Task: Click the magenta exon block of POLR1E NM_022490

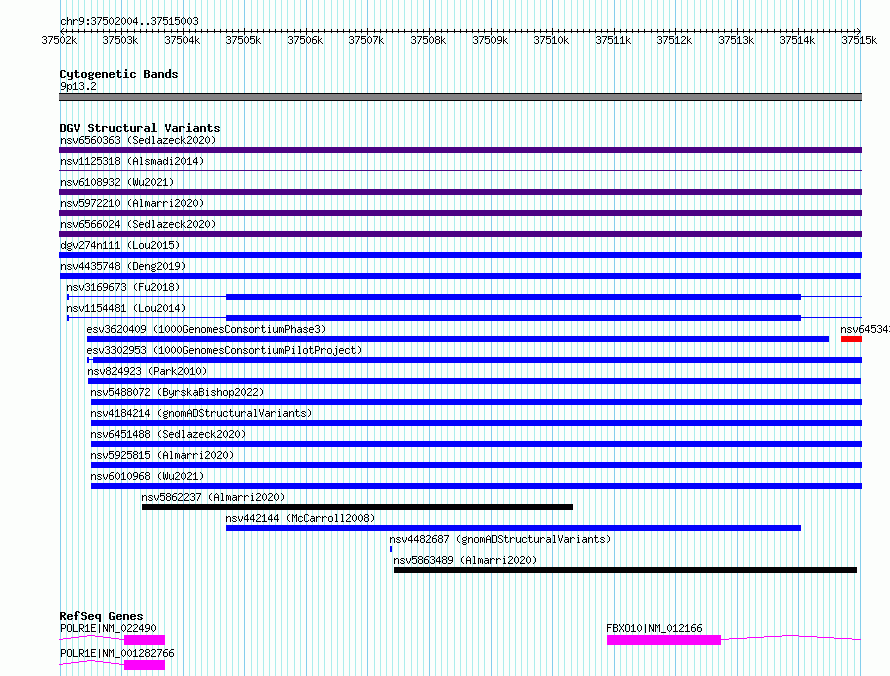Action: click(x=144, y=640)
